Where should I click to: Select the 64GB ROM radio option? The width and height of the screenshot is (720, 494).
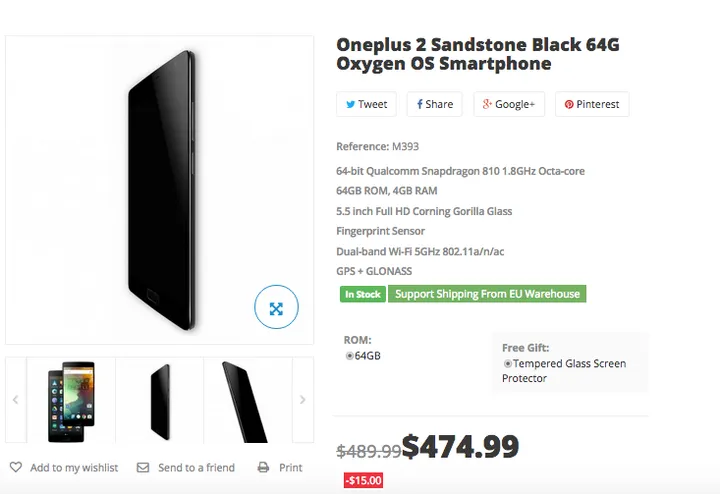(x=350, y=355)
